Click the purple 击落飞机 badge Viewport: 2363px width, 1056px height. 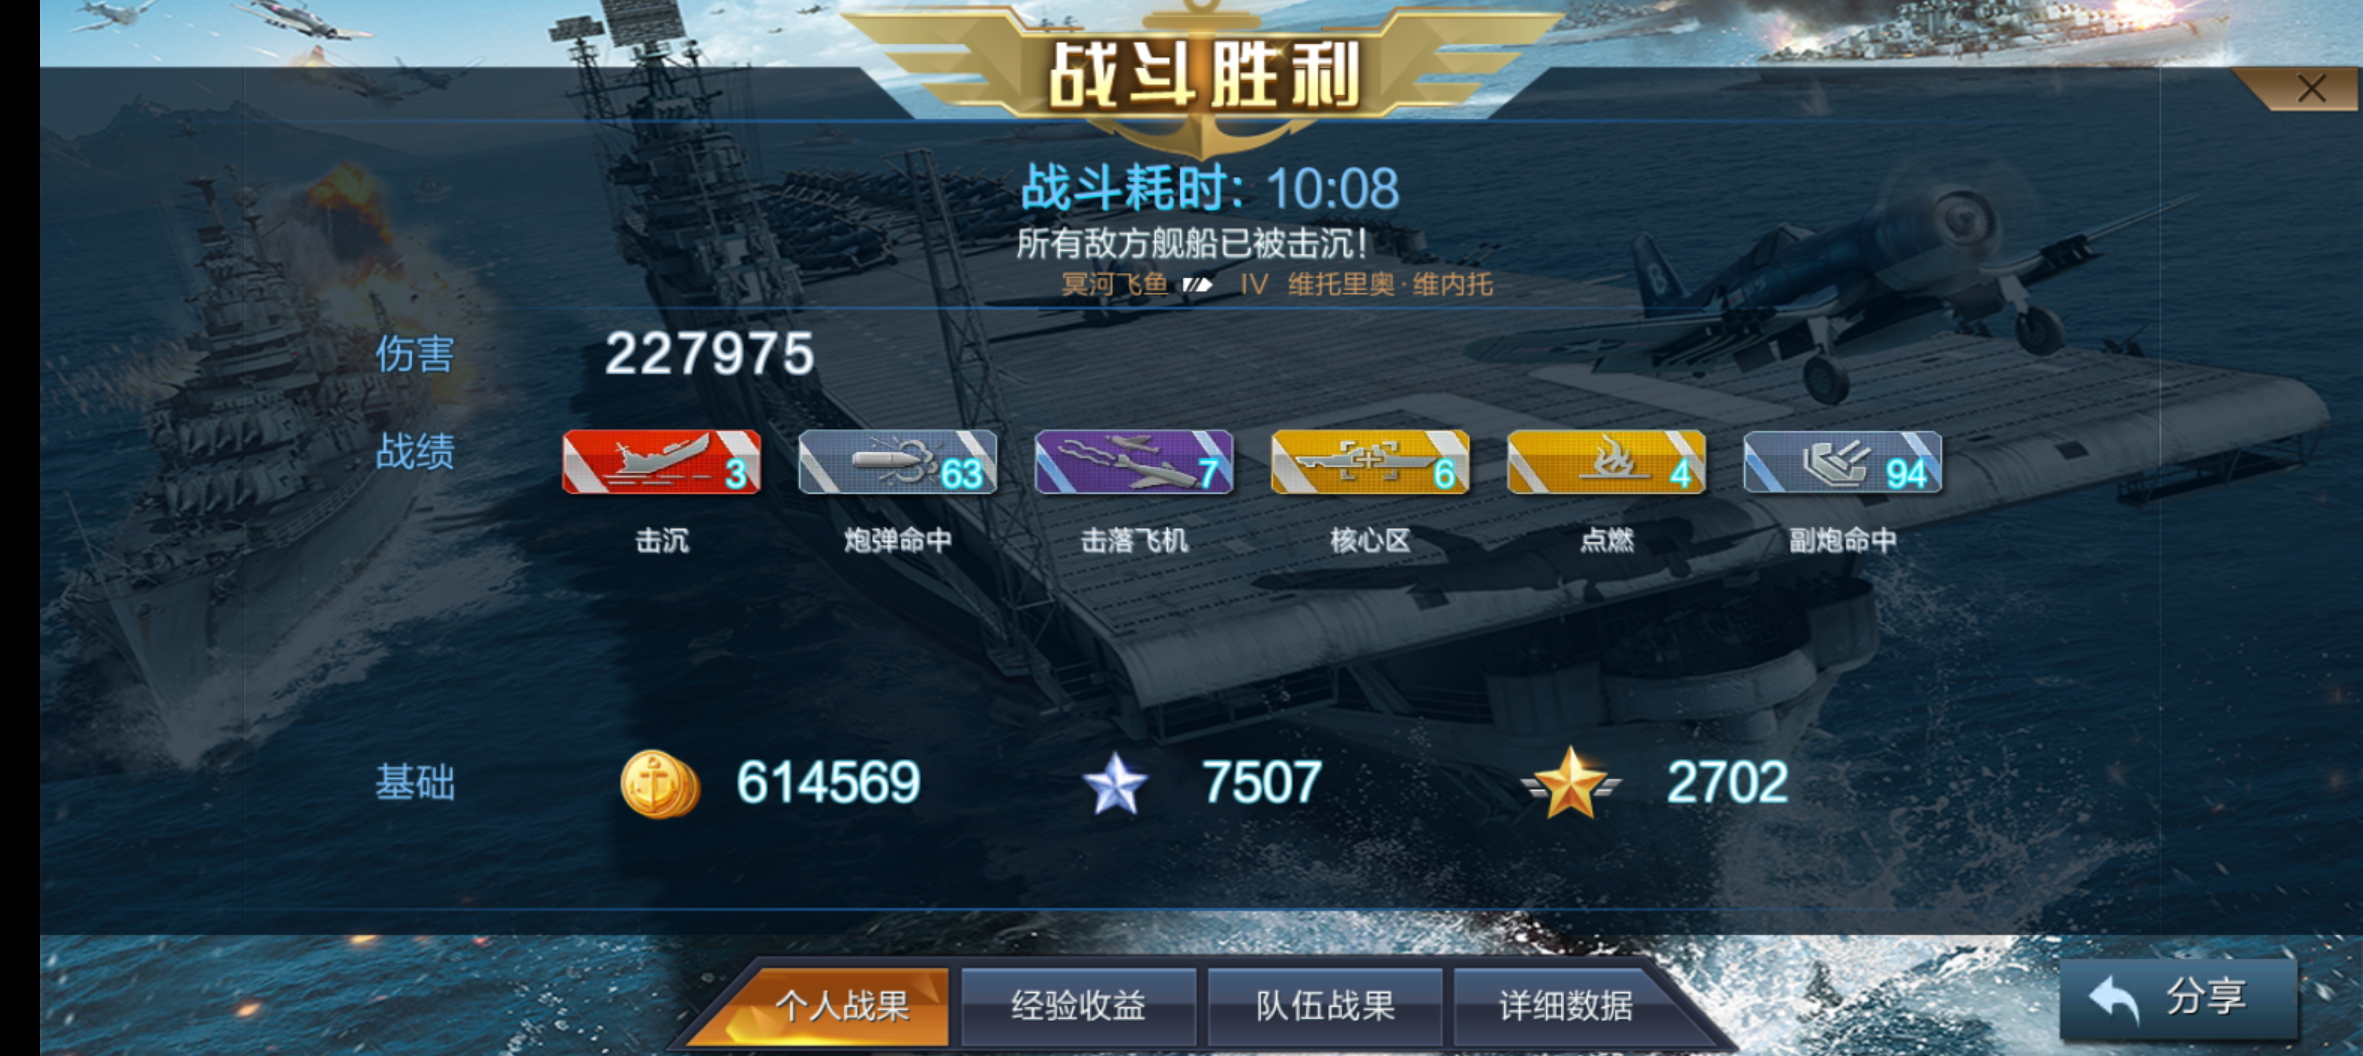point(1133,462)
